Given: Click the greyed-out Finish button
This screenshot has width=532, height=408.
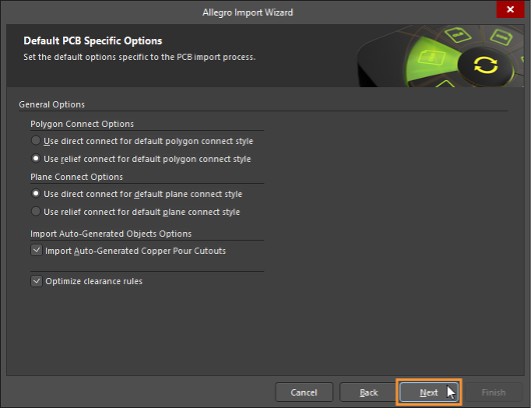Looking at the screenshot, I should (494, 392).
